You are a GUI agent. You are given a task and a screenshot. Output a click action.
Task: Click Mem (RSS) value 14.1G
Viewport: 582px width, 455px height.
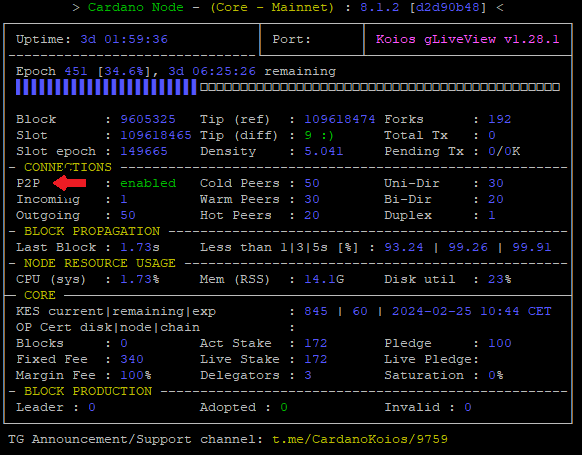(324, 279)
